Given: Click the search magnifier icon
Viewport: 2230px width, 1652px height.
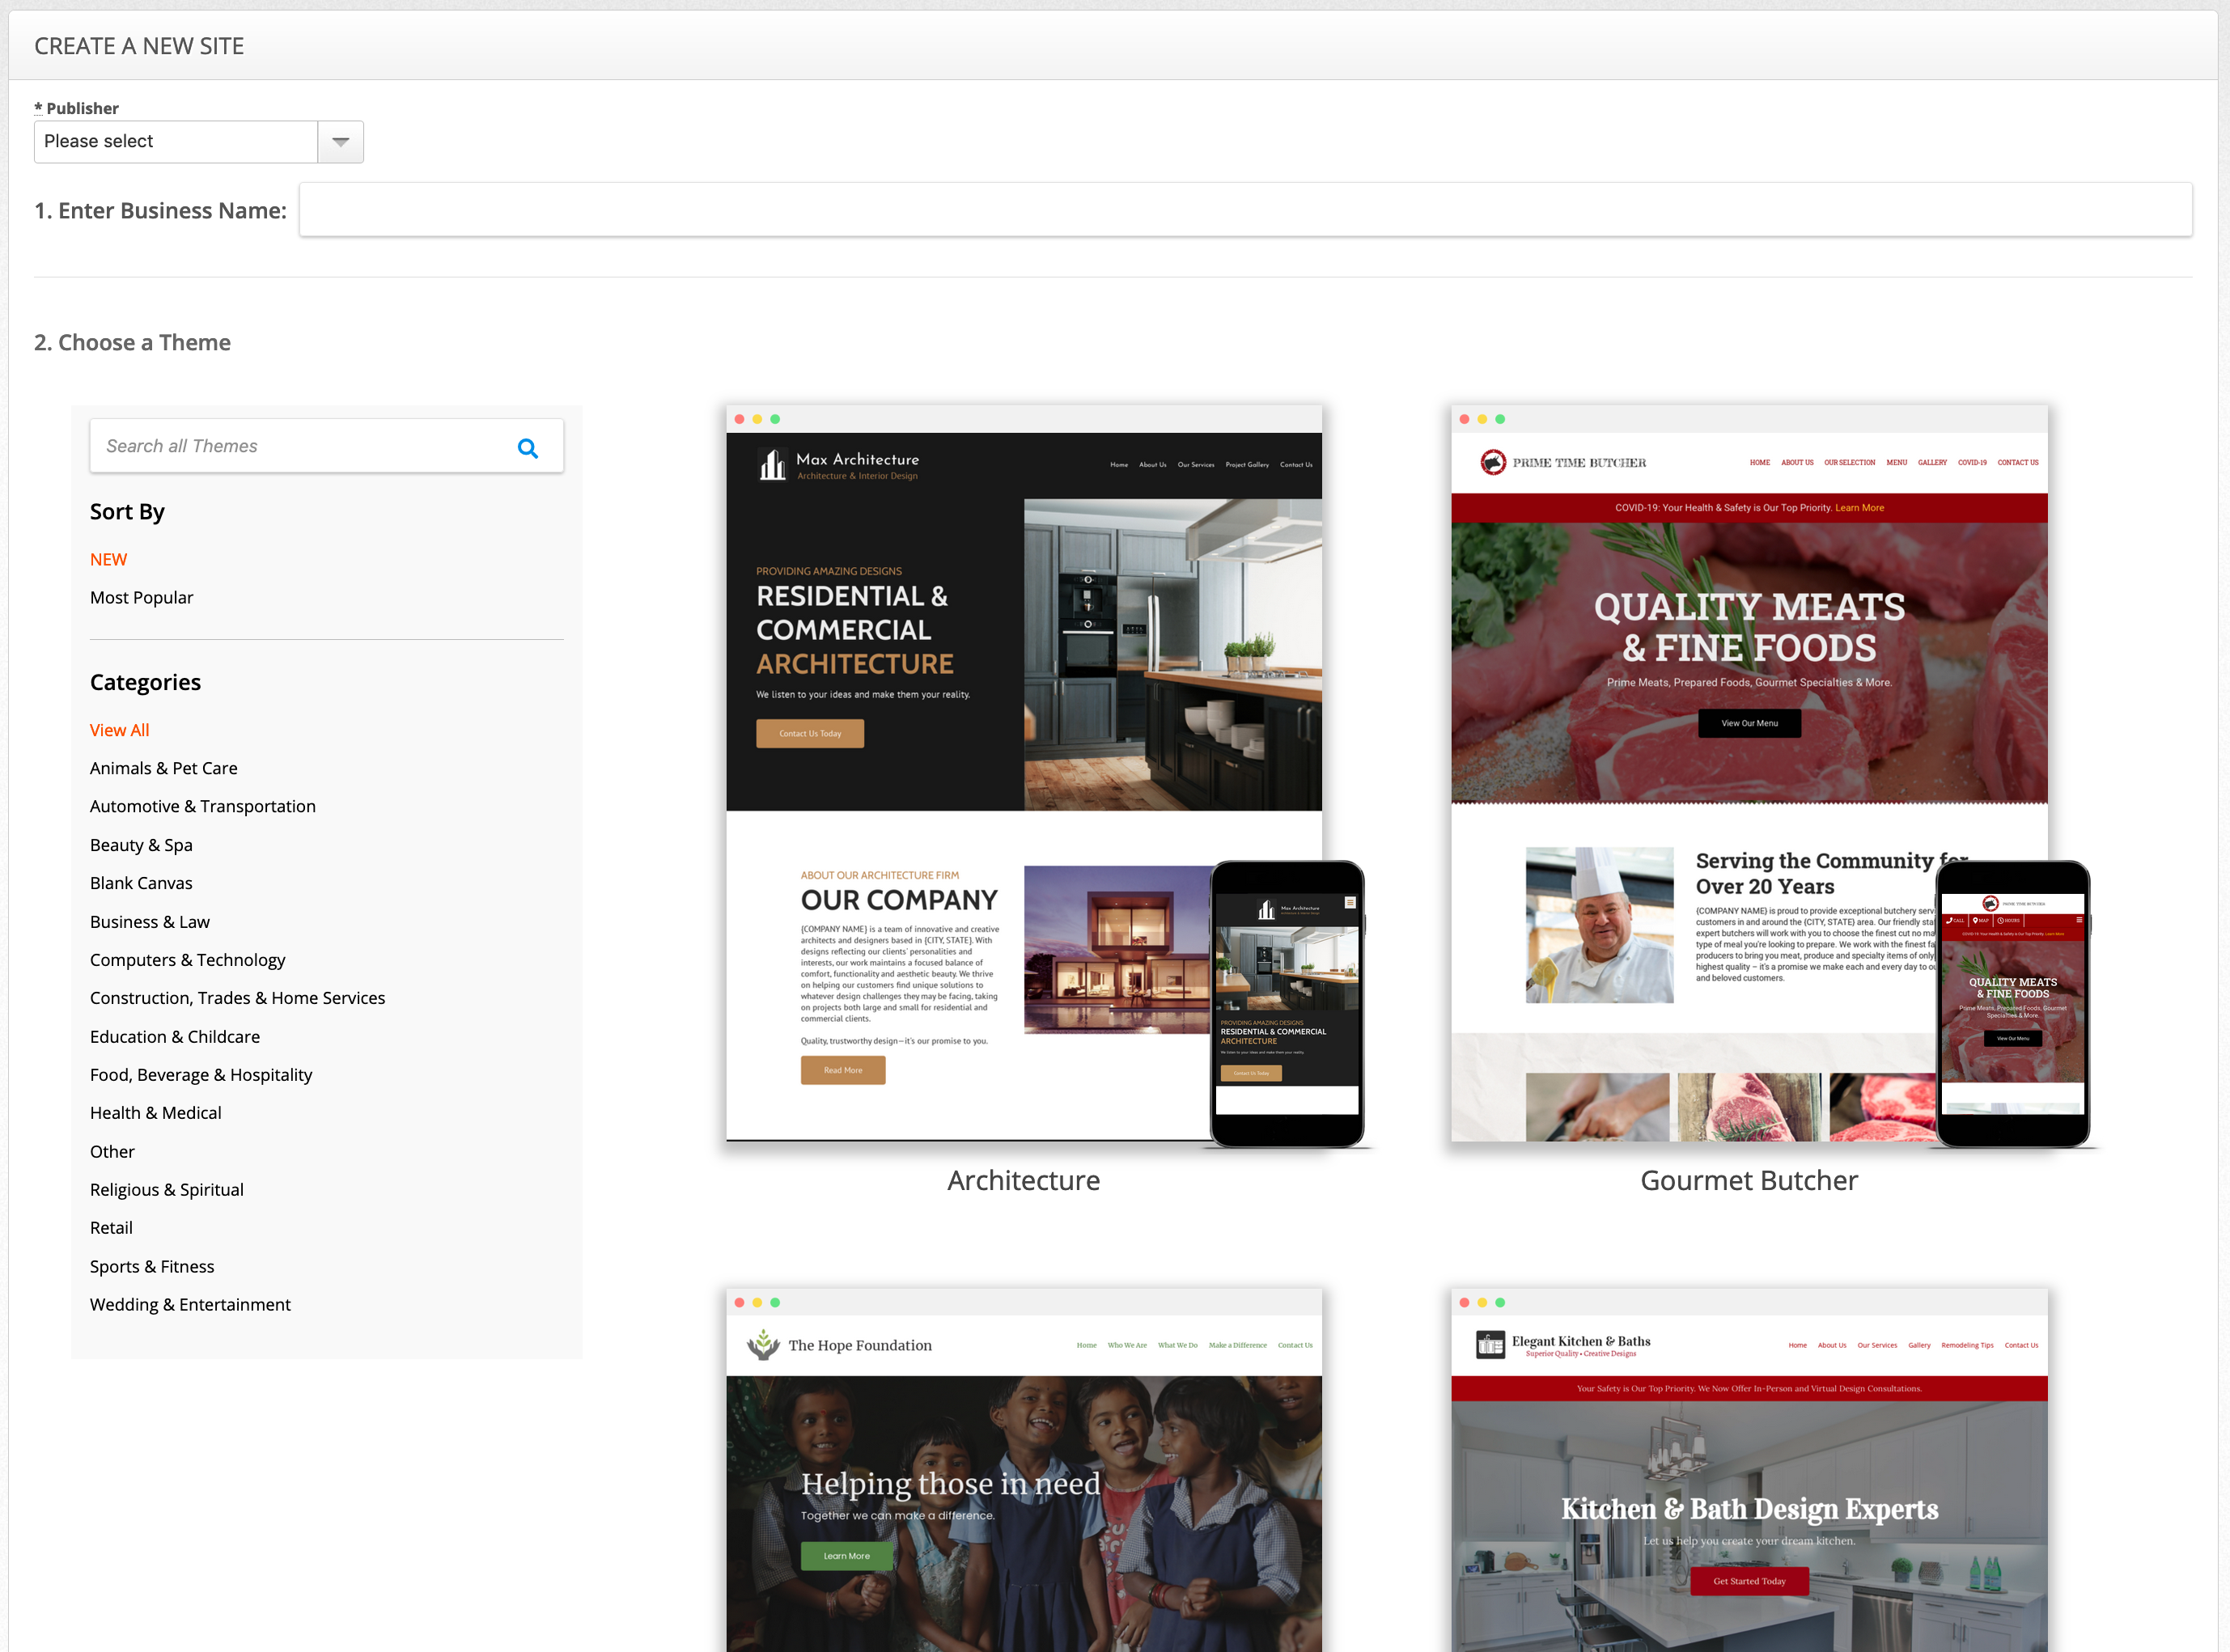Looking at the screenshot, I should coord(528,448).
